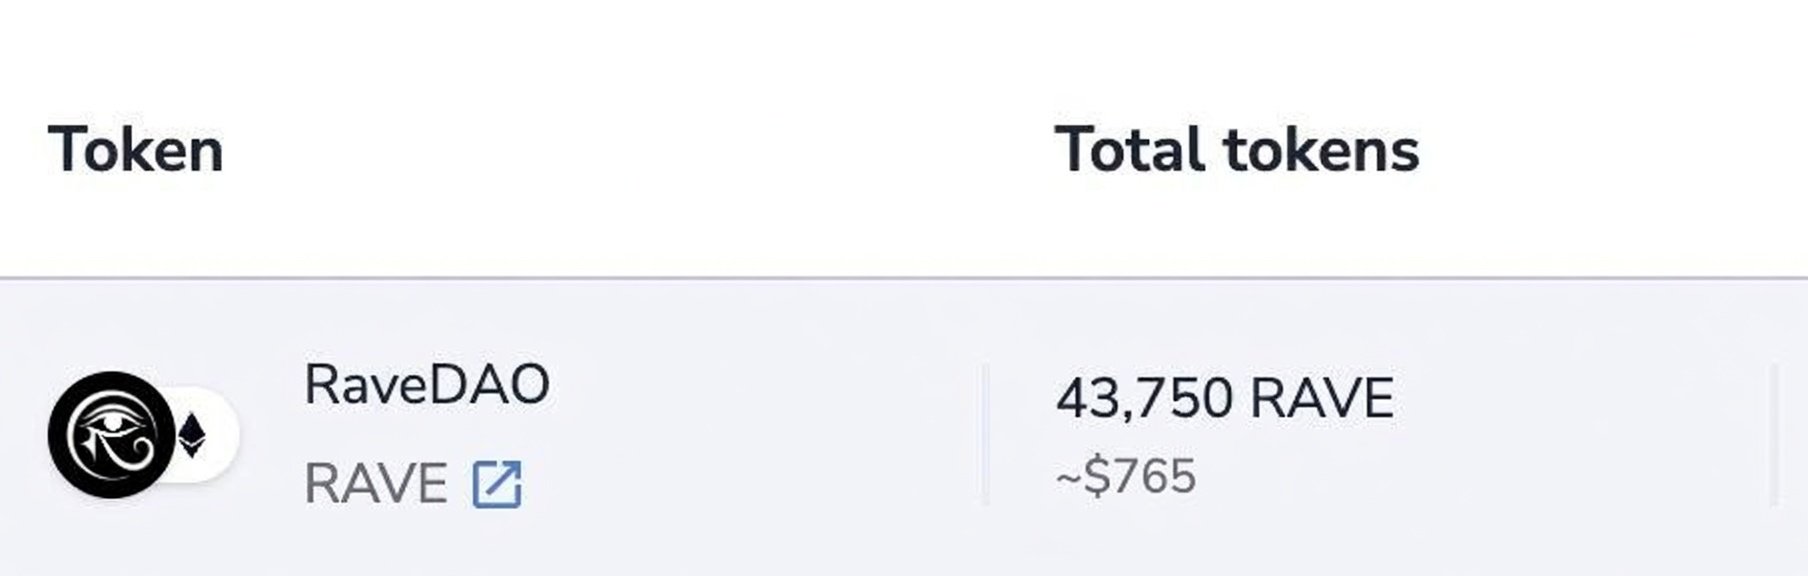Click the RaveDAO eye logo icon

point(111,435)
